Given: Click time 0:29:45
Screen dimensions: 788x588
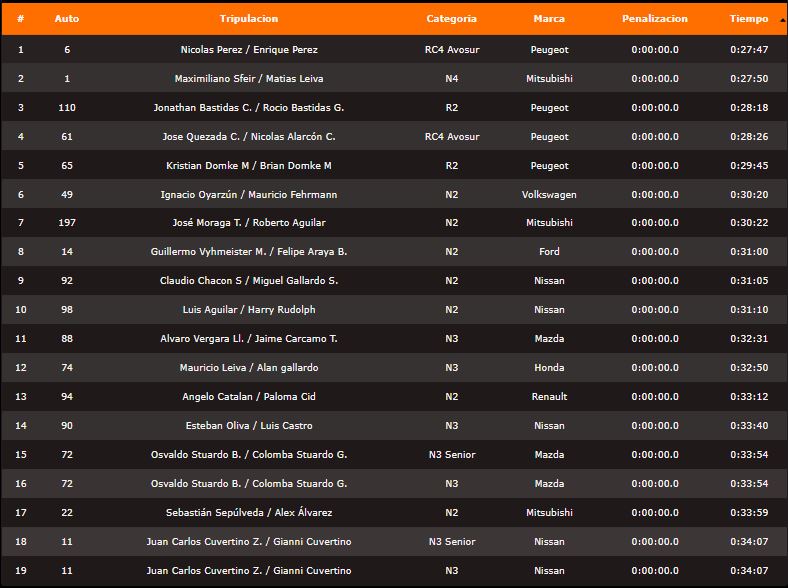Looking at the screenshot, I should 749,166.
